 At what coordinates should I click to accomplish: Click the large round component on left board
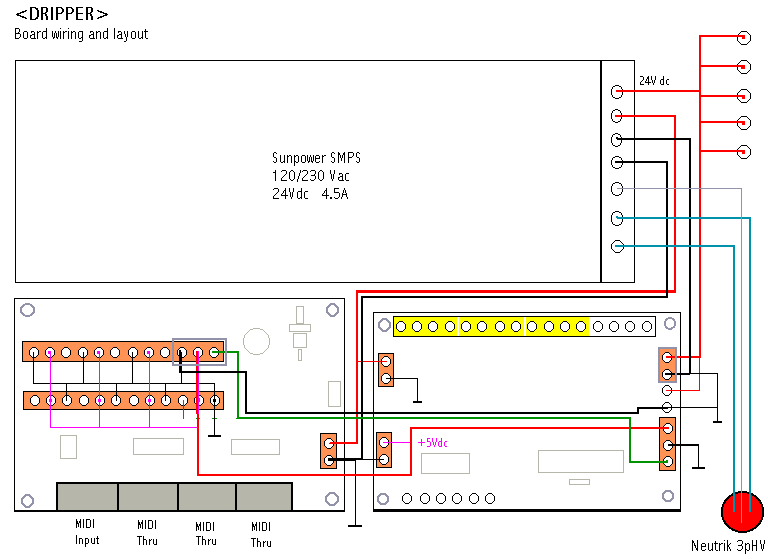point(258,341)
